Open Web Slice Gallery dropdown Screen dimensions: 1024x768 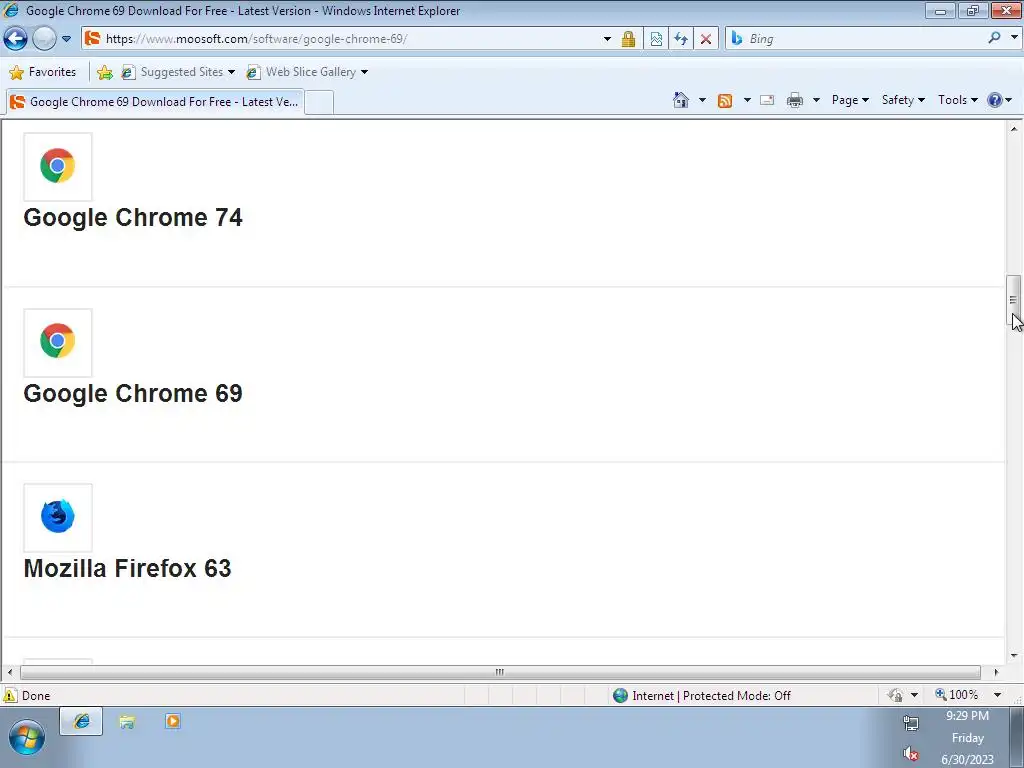[307, 72]
